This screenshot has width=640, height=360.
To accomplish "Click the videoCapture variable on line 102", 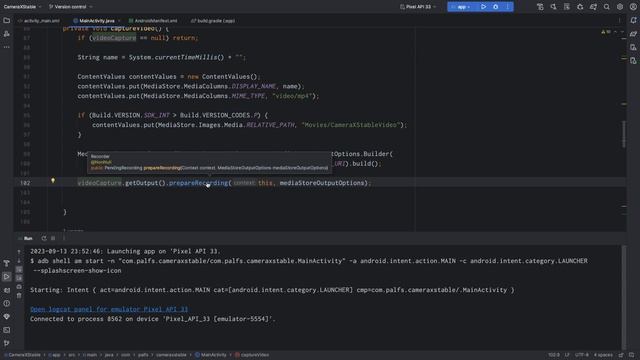I will pyautogui.click(x=100, y=183).
